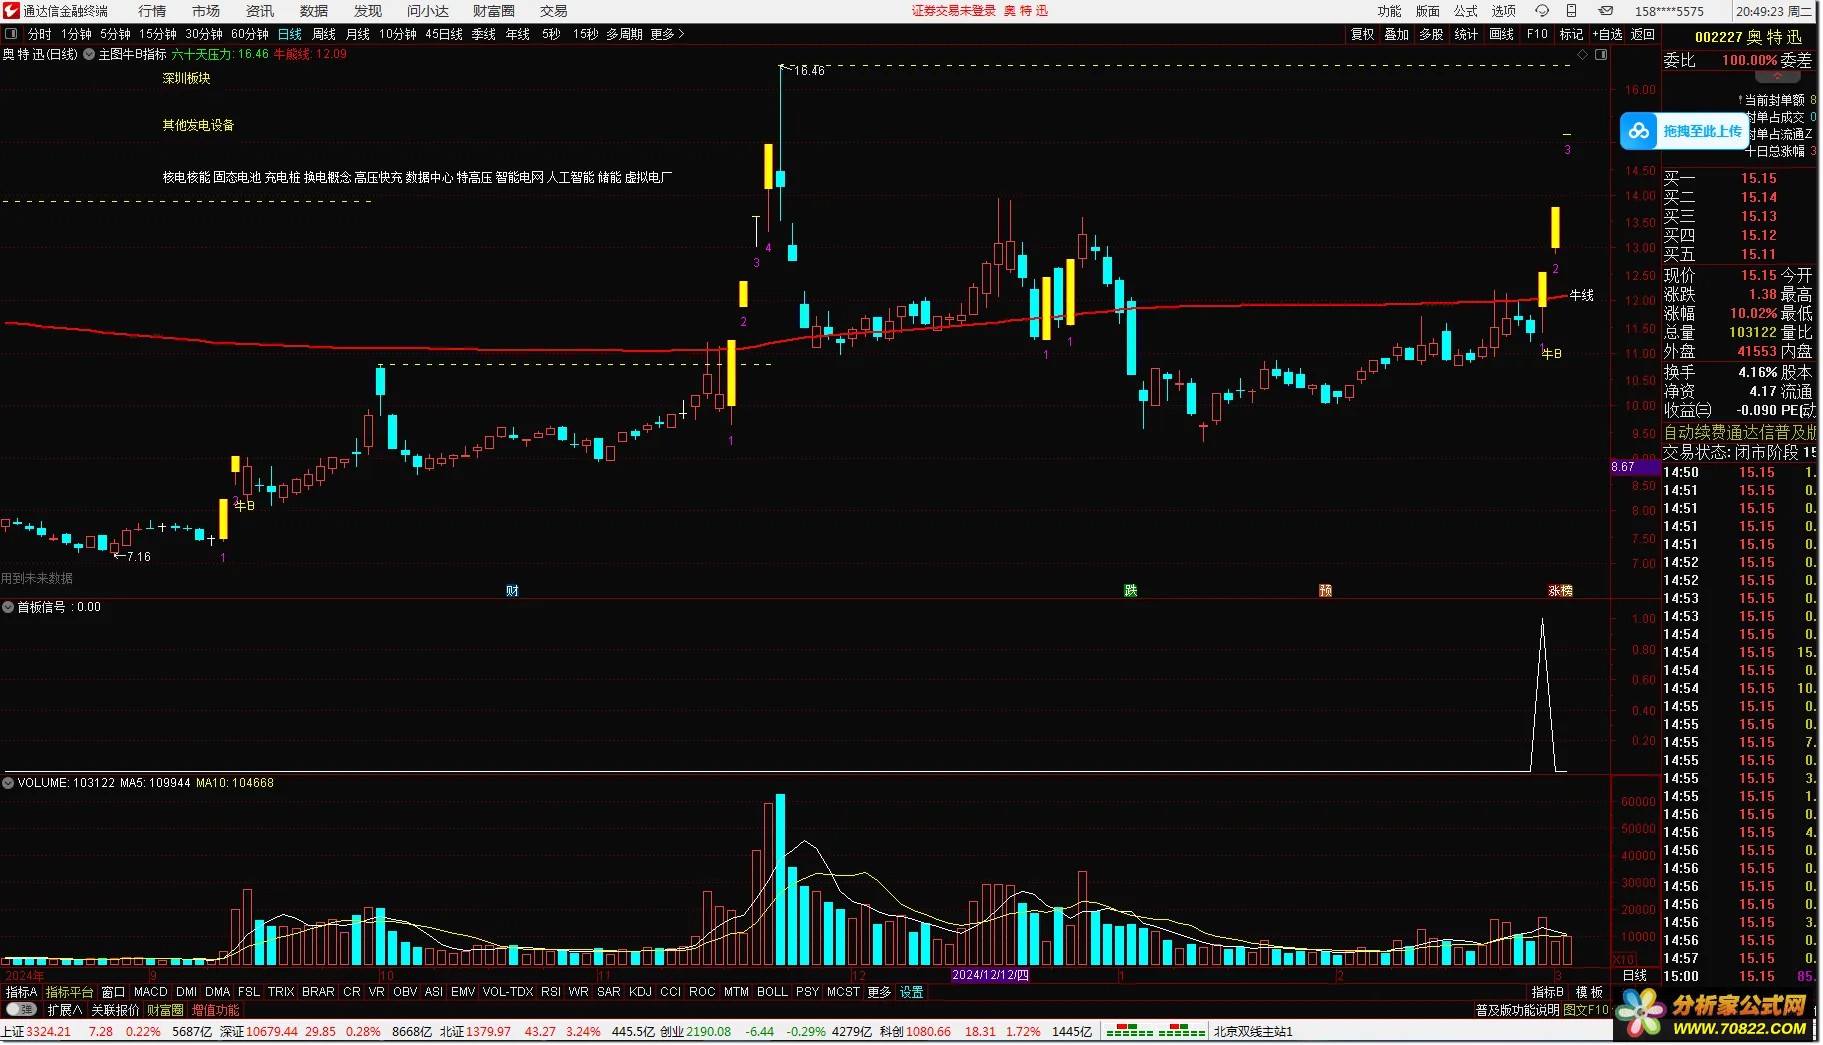1823x1045 pixels.
Task: Switch to 分时 chart period
Action: click(40, 34)
